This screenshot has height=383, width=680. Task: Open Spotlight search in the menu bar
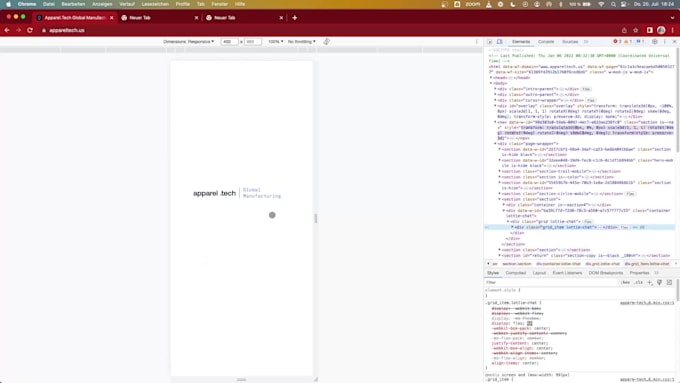click(x=613, y=4)
